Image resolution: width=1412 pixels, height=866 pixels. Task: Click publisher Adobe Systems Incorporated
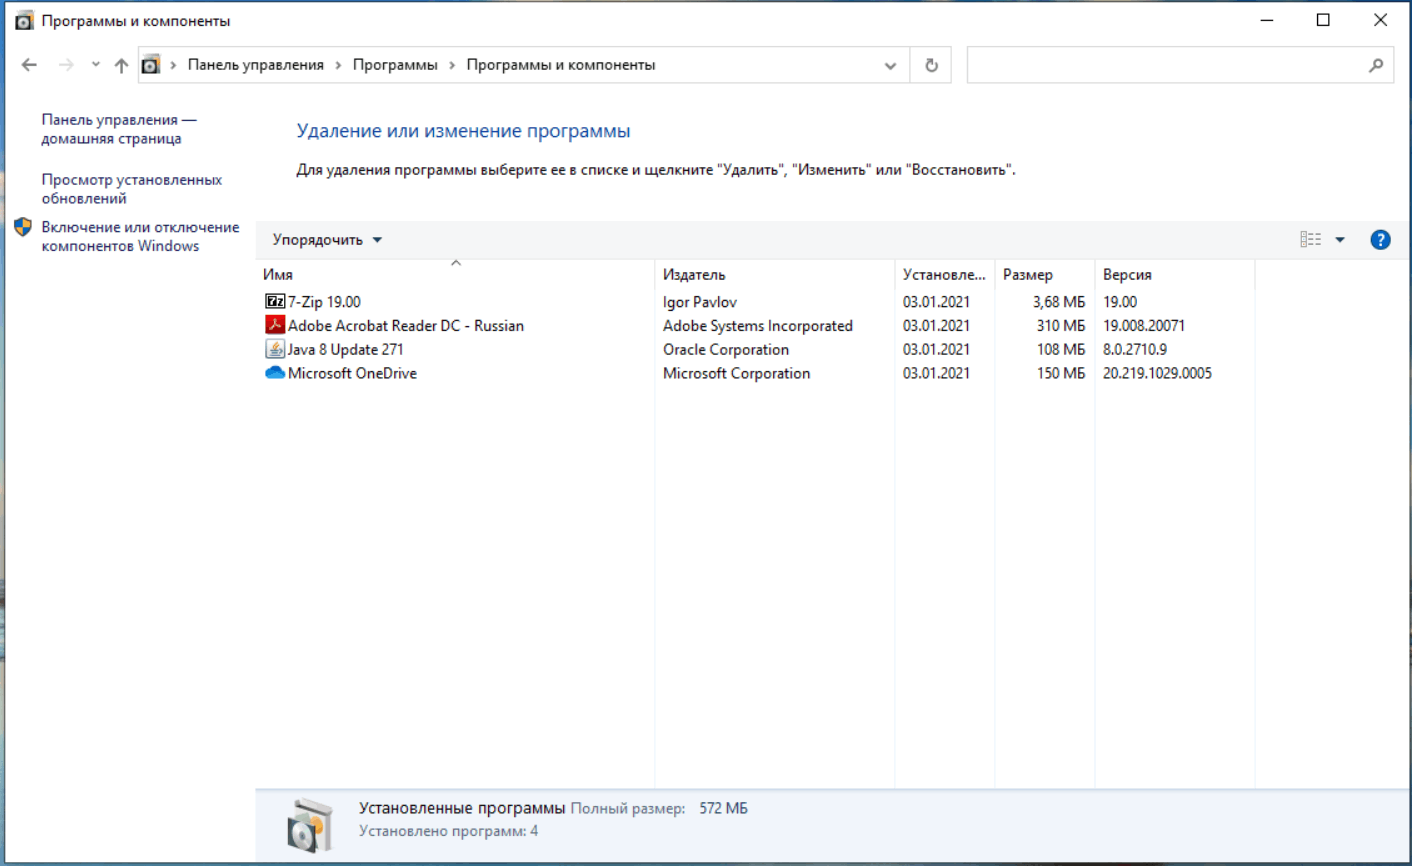pos(758,325)
